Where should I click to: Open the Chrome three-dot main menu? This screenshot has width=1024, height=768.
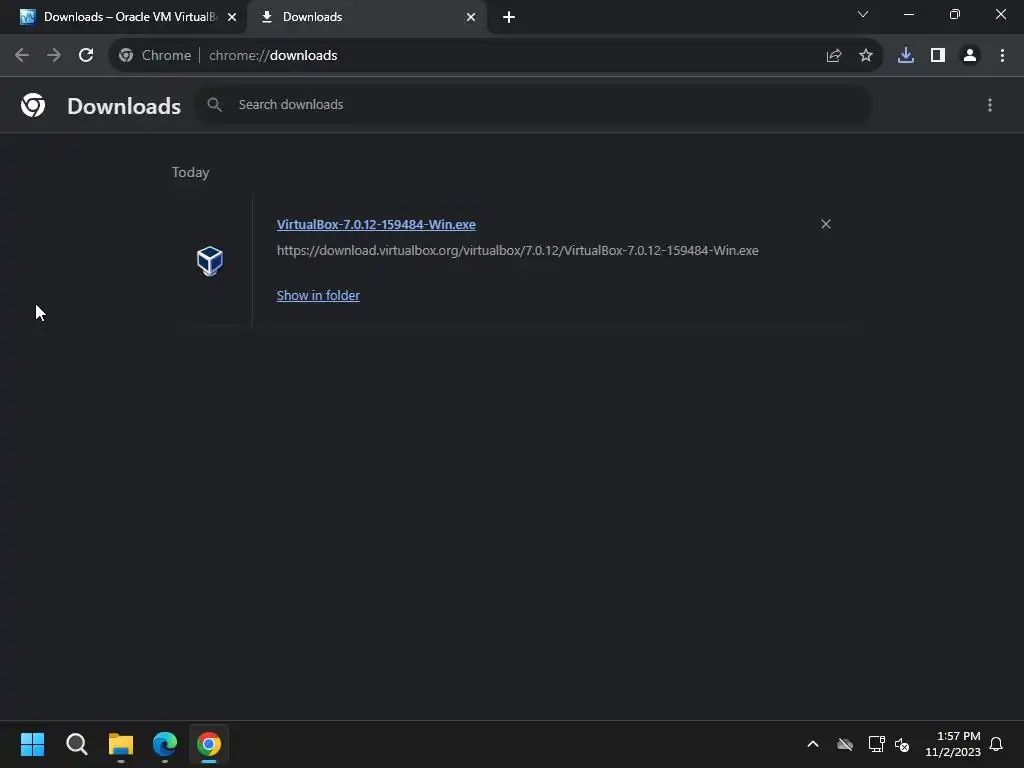point(1002,56)
